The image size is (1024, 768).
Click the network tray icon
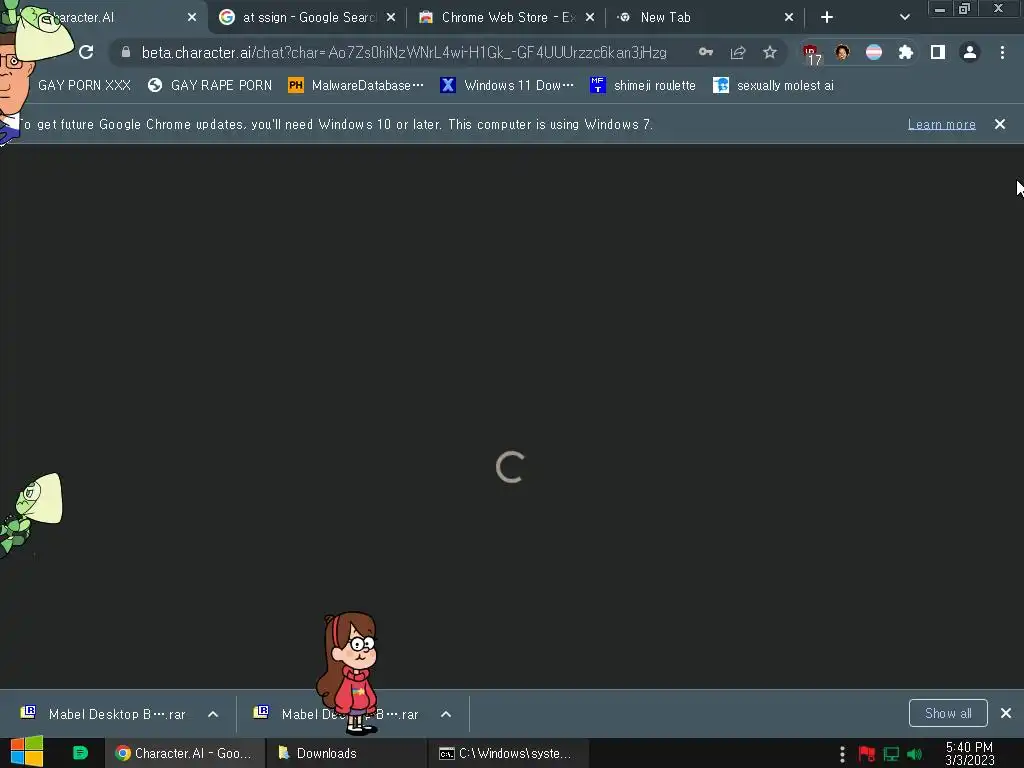pos(891,754)
